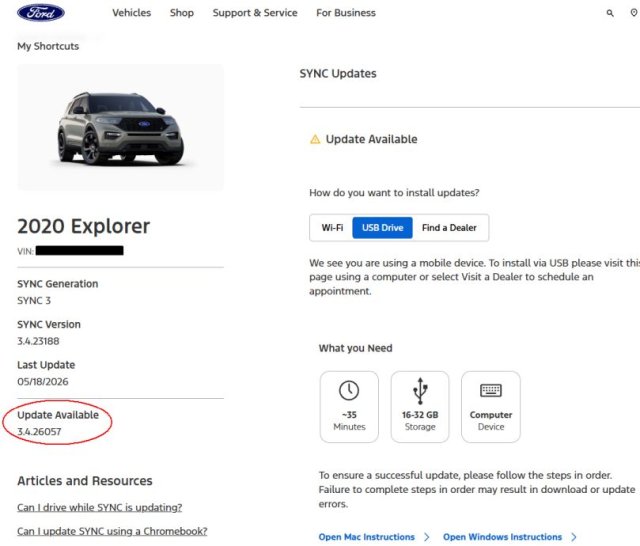640x546 pixels.
Task: Expand the Vehicles menu
Action: (131, 13)
